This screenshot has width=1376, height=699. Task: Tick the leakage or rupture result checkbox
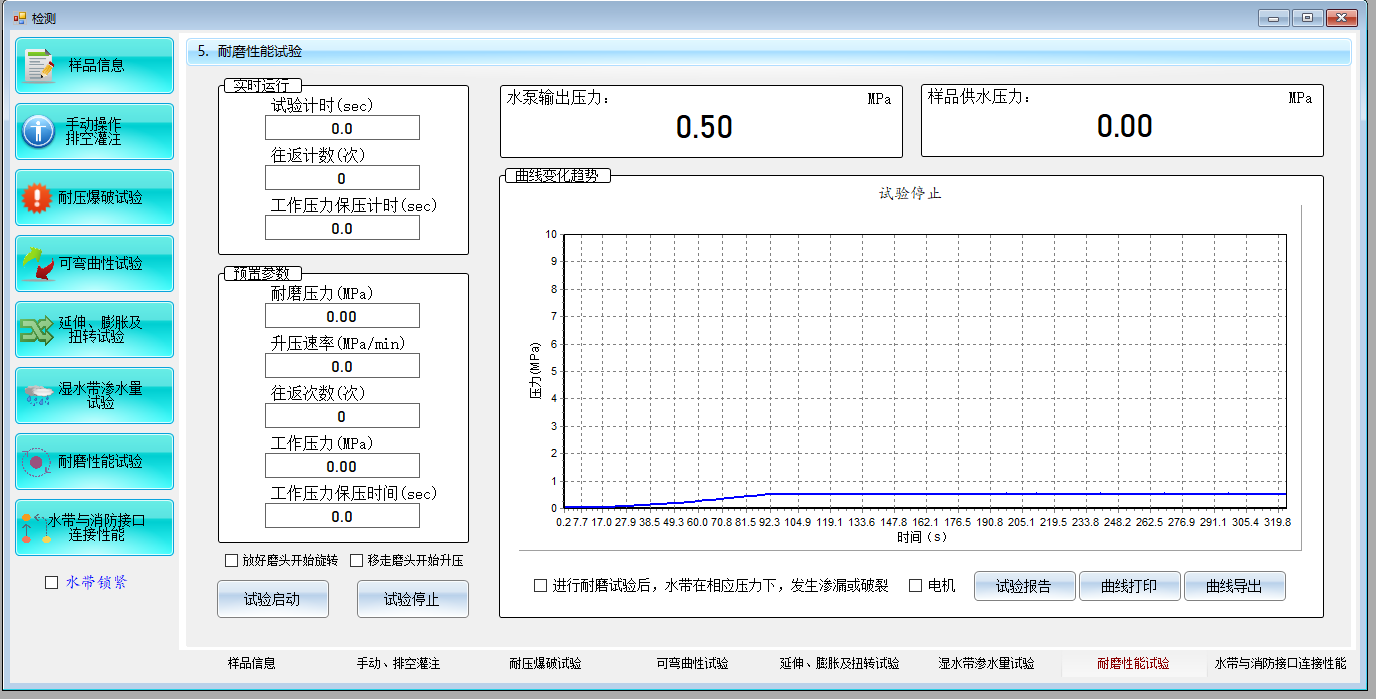click(x=541, y=585)
